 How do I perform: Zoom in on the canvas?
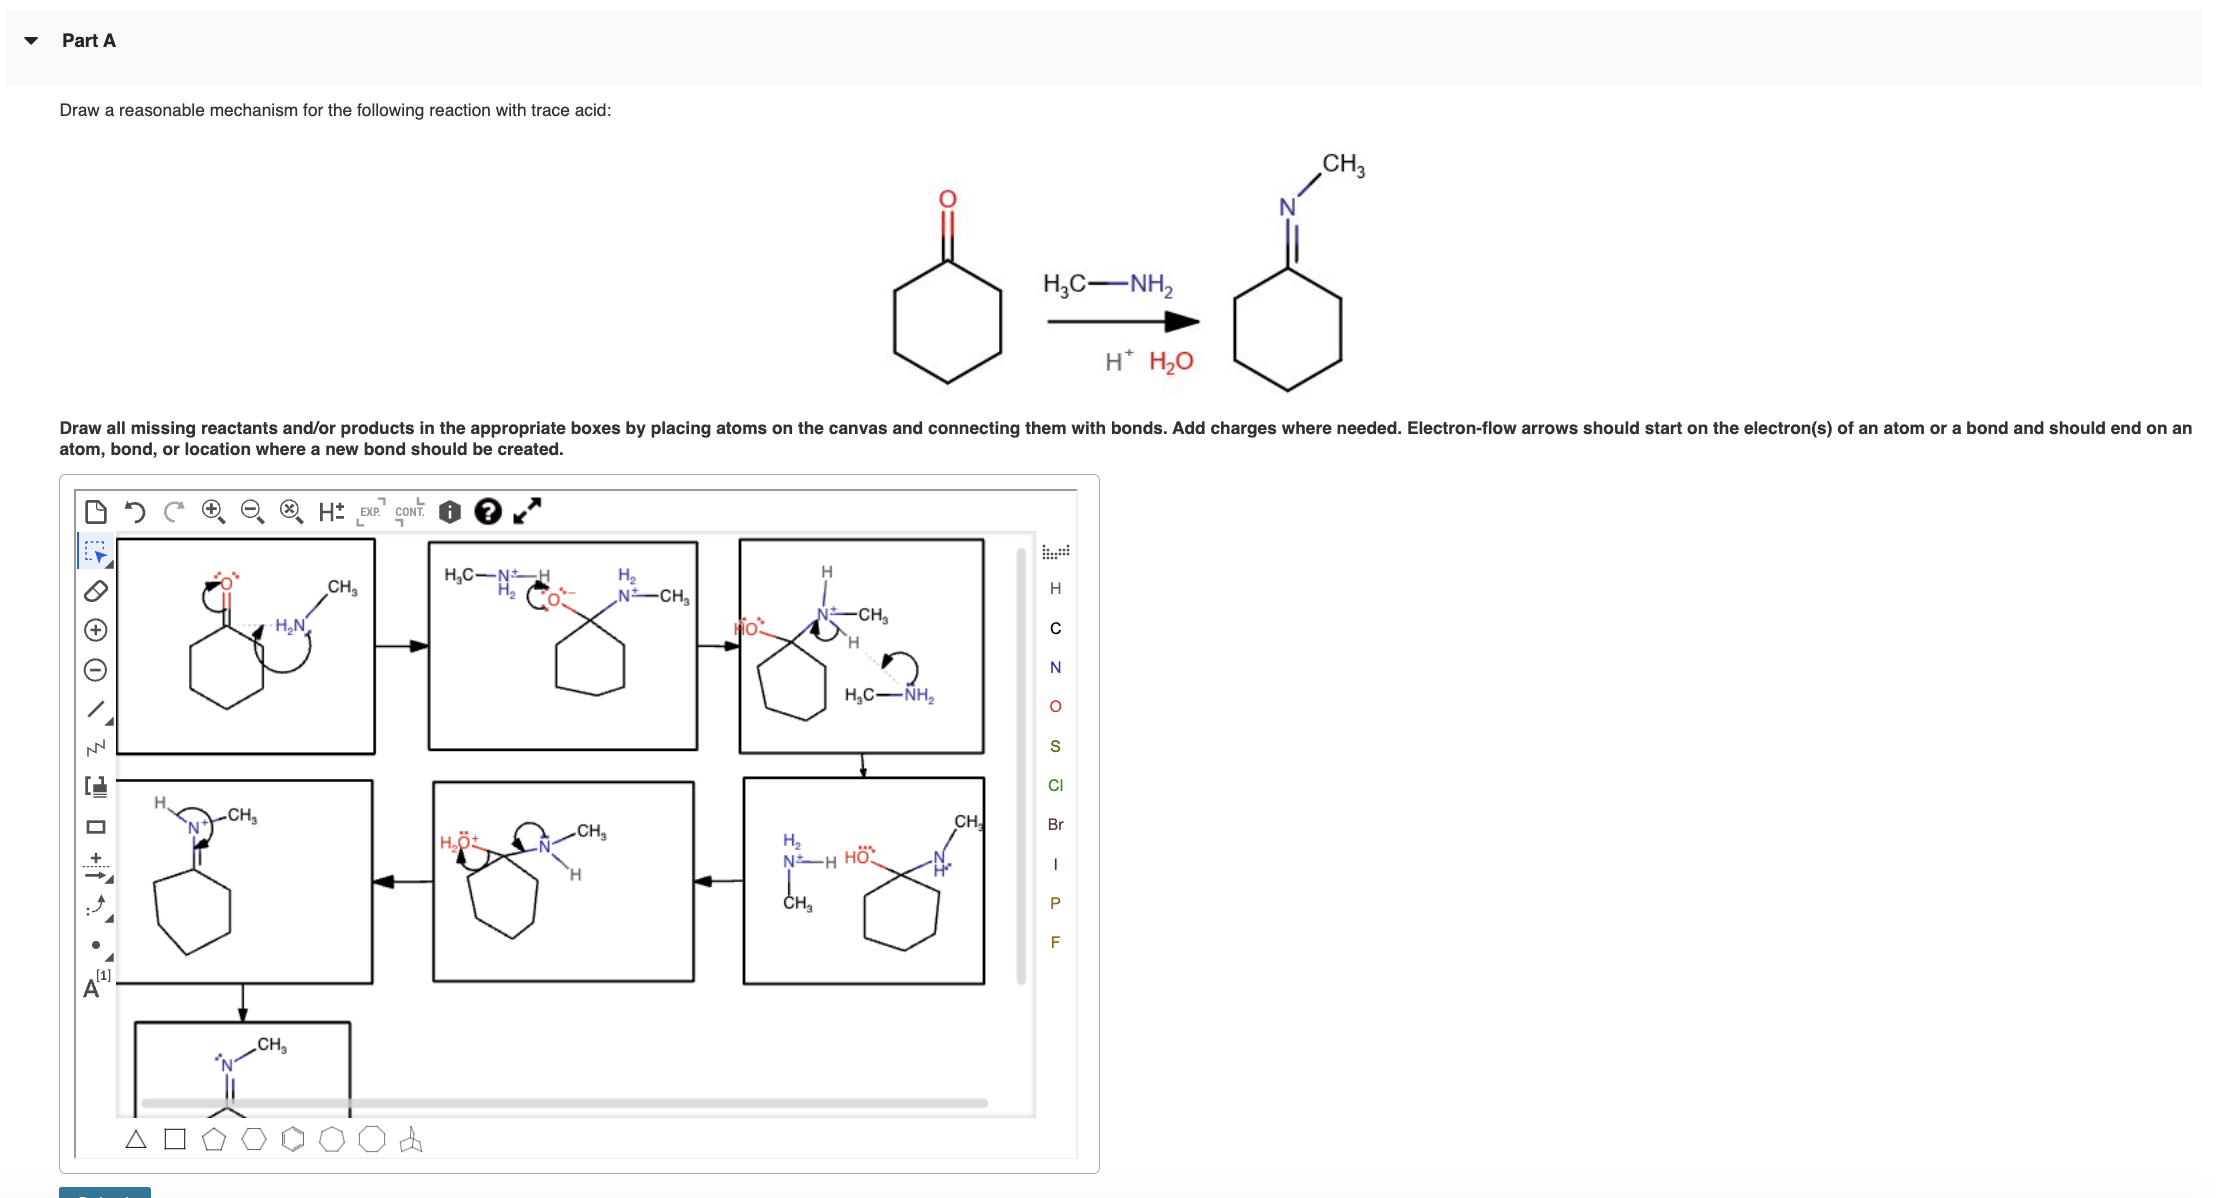[212, 511]
